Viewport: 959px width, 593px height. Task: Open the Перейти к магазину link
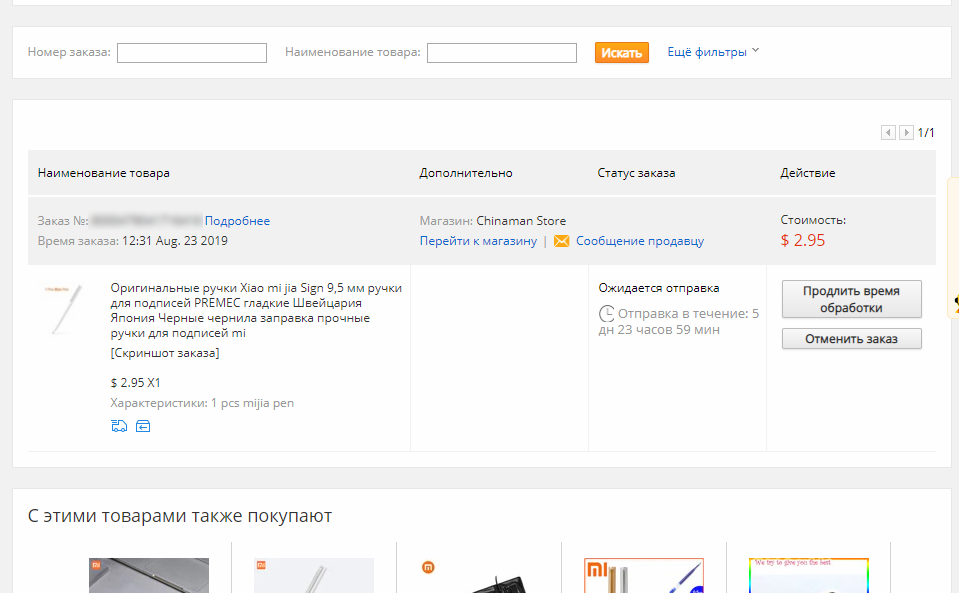click(478, 241)
